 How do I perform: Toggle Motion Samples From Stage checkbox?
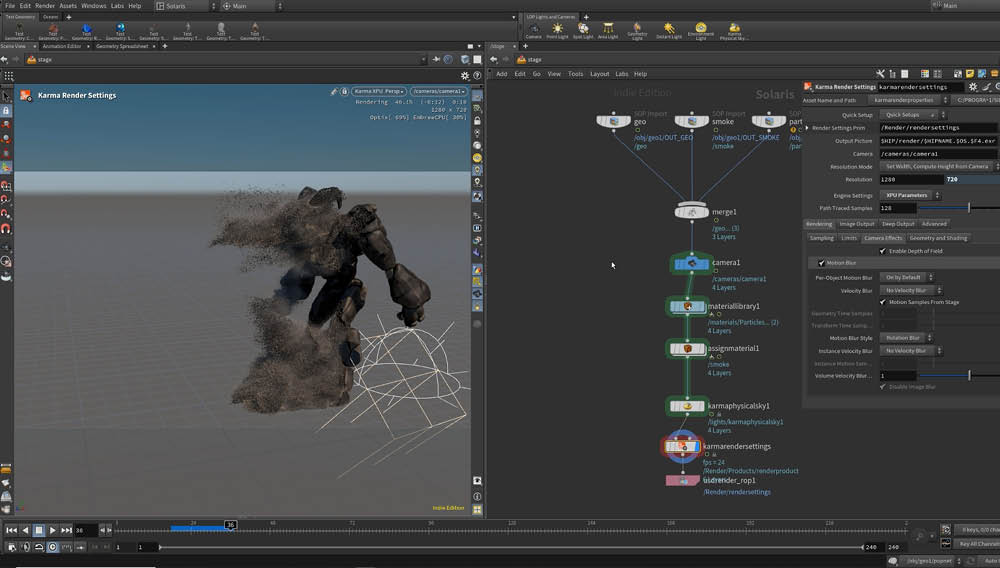click(x=882, y=302)
